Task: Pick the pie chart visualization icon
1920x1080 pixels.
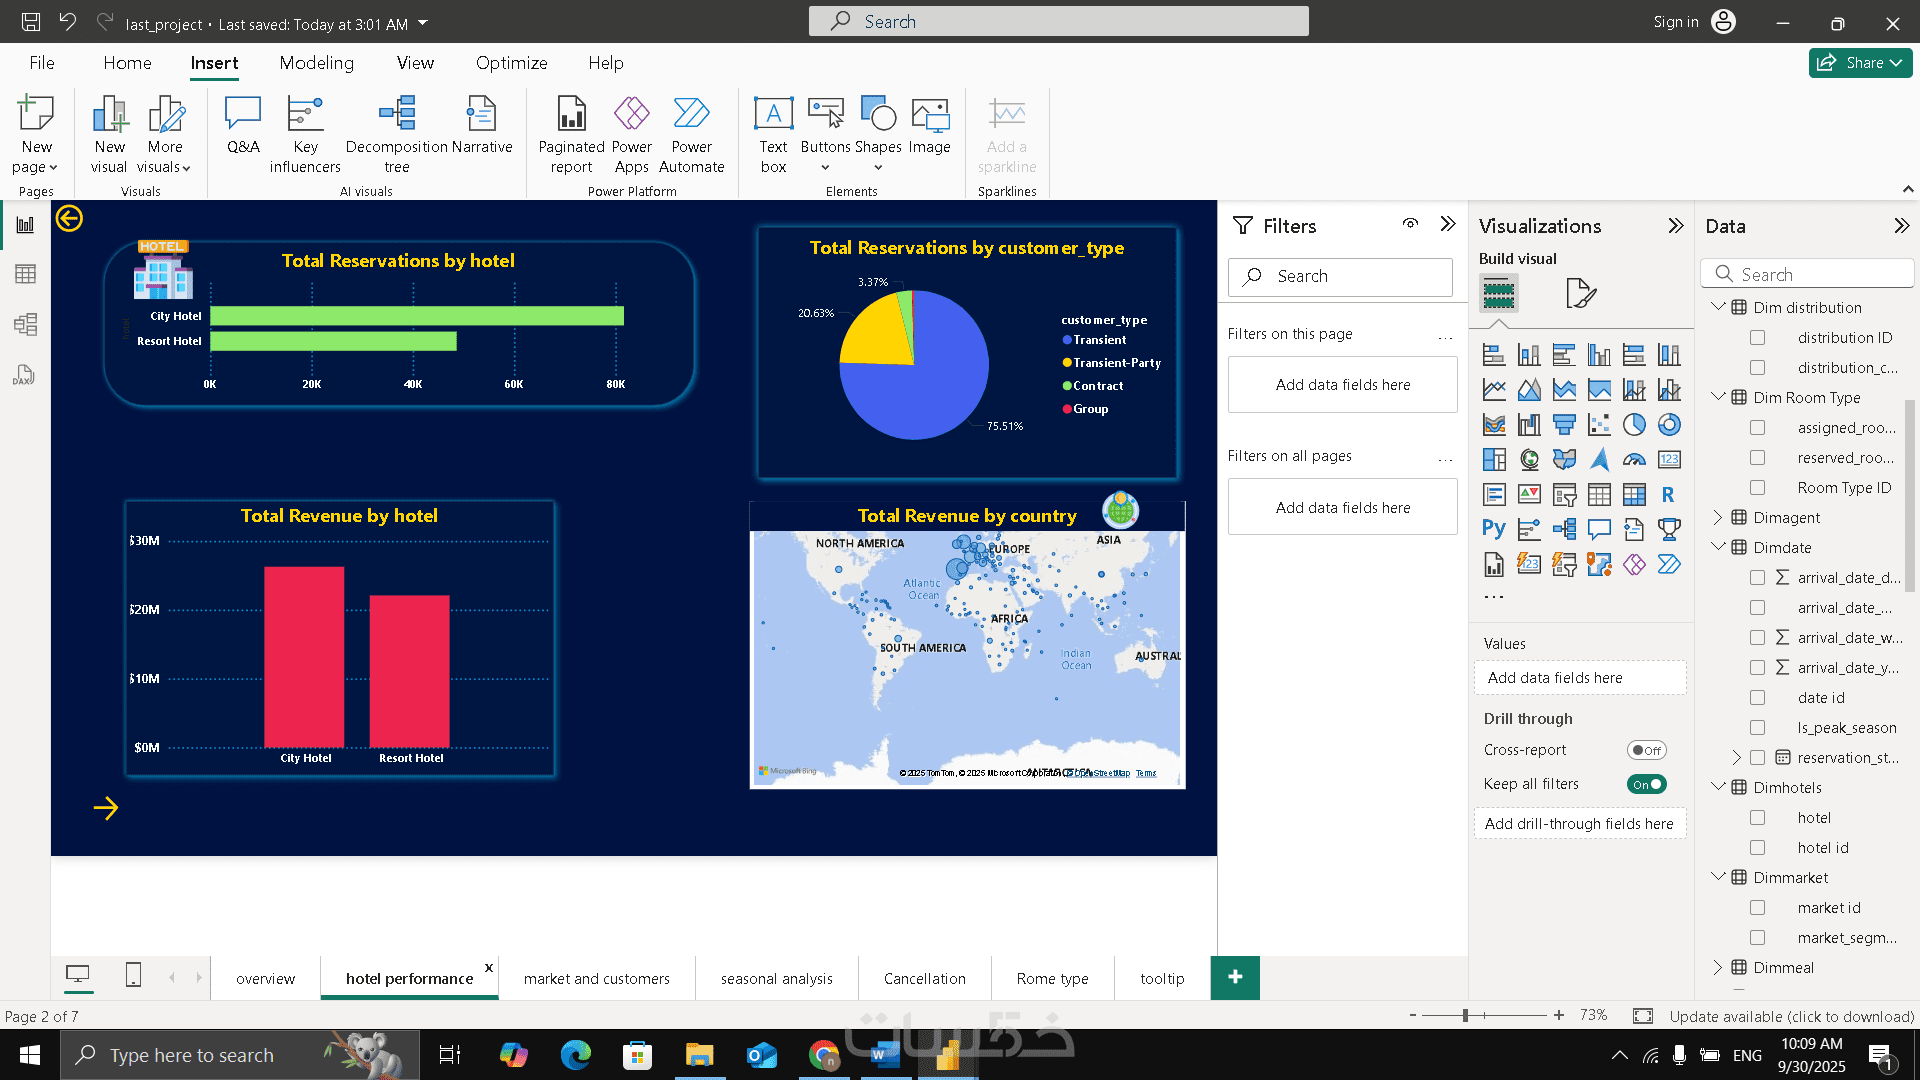Action: coord(1634,425)
